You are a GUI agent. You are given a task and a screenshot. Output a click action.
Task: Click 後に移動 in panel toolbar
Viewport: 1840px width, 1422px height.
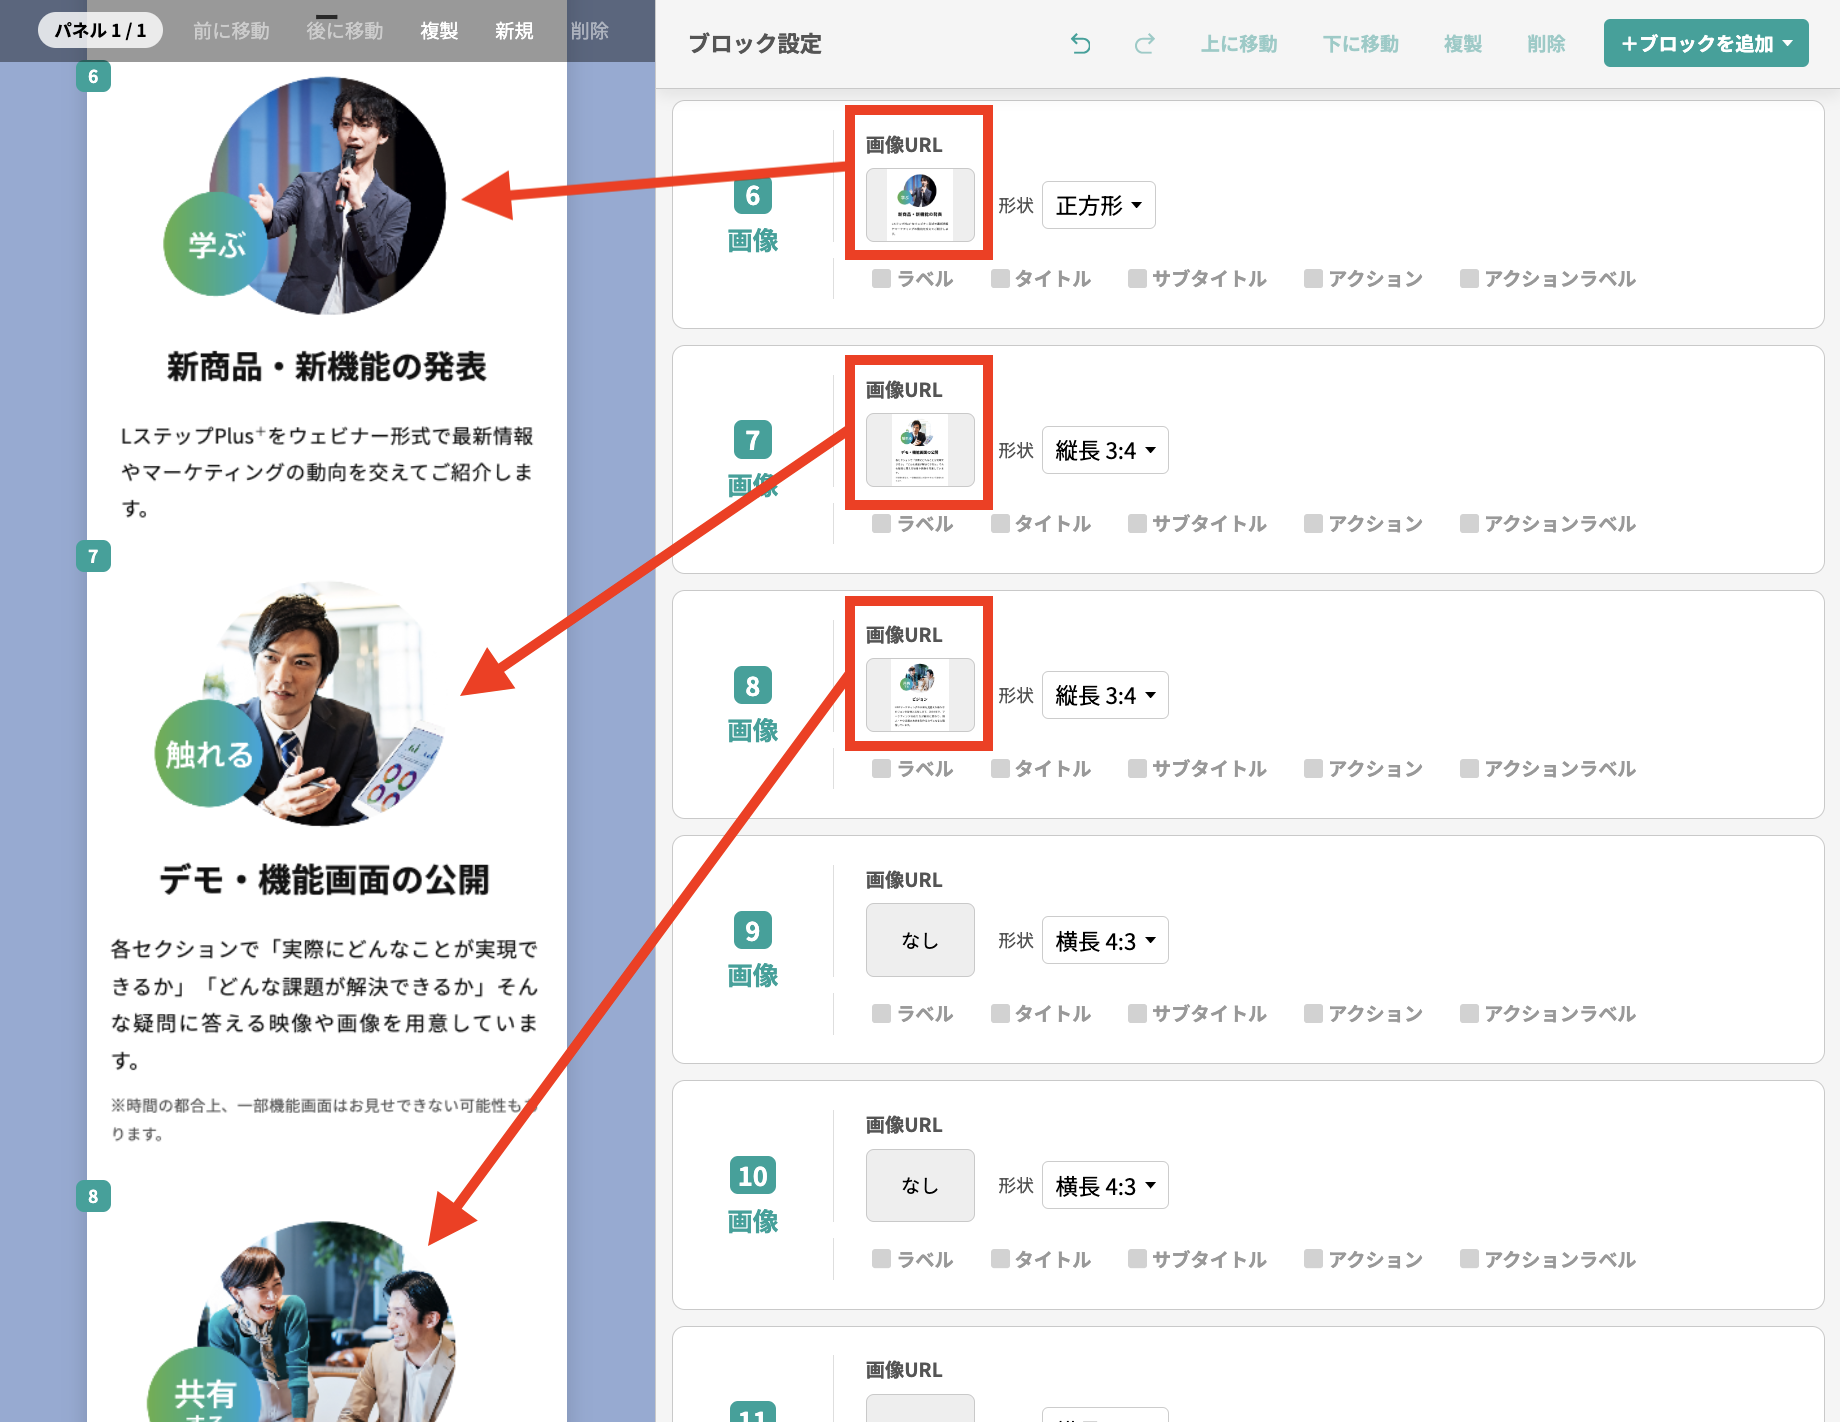[x=345, y=31]
